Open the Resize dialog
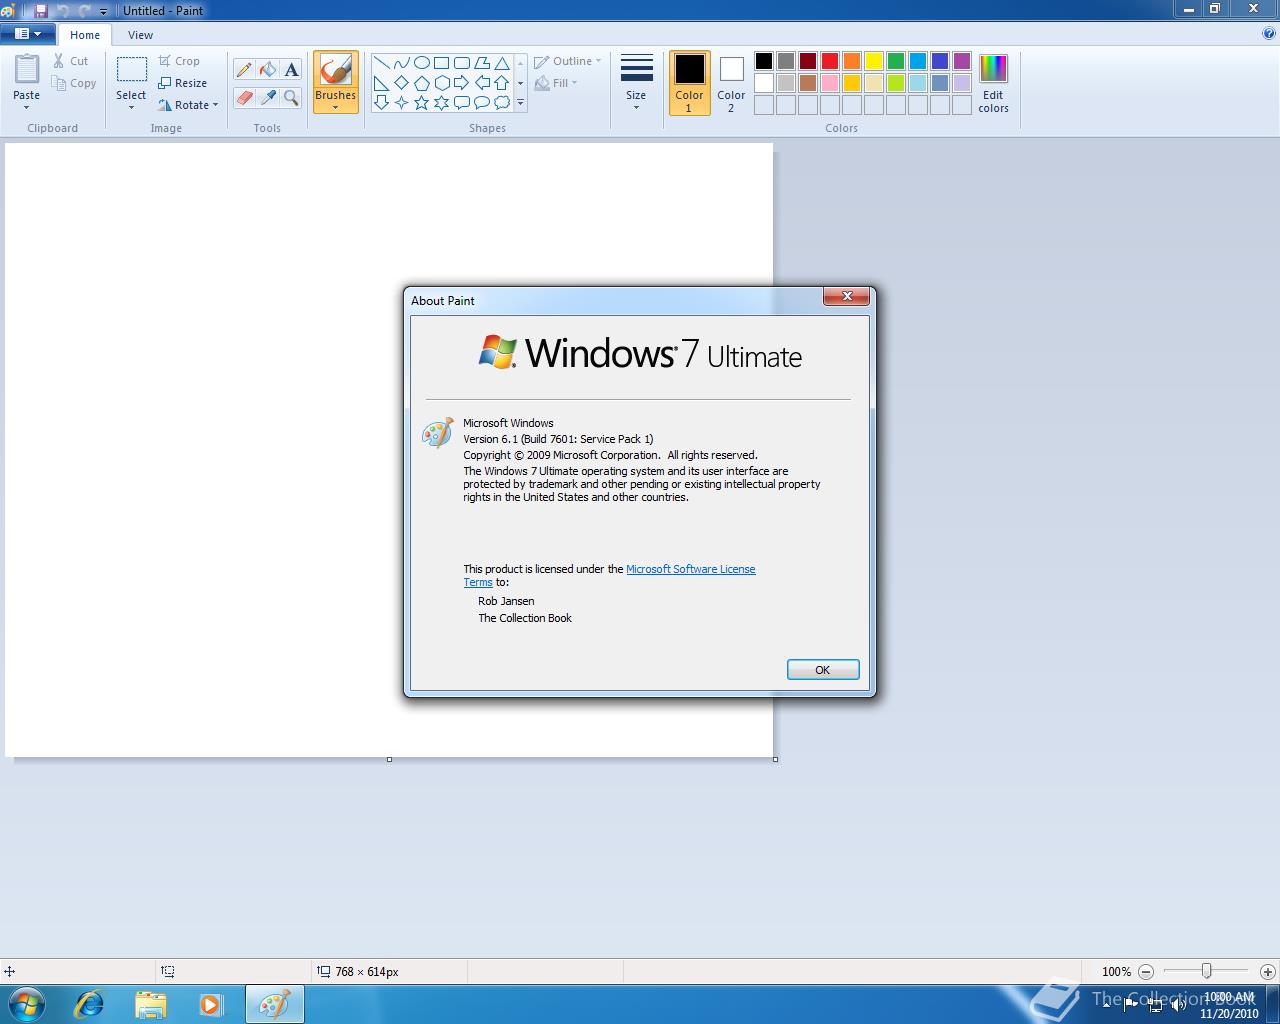Screen dimensions: 1280x1024 coord(182,83)
